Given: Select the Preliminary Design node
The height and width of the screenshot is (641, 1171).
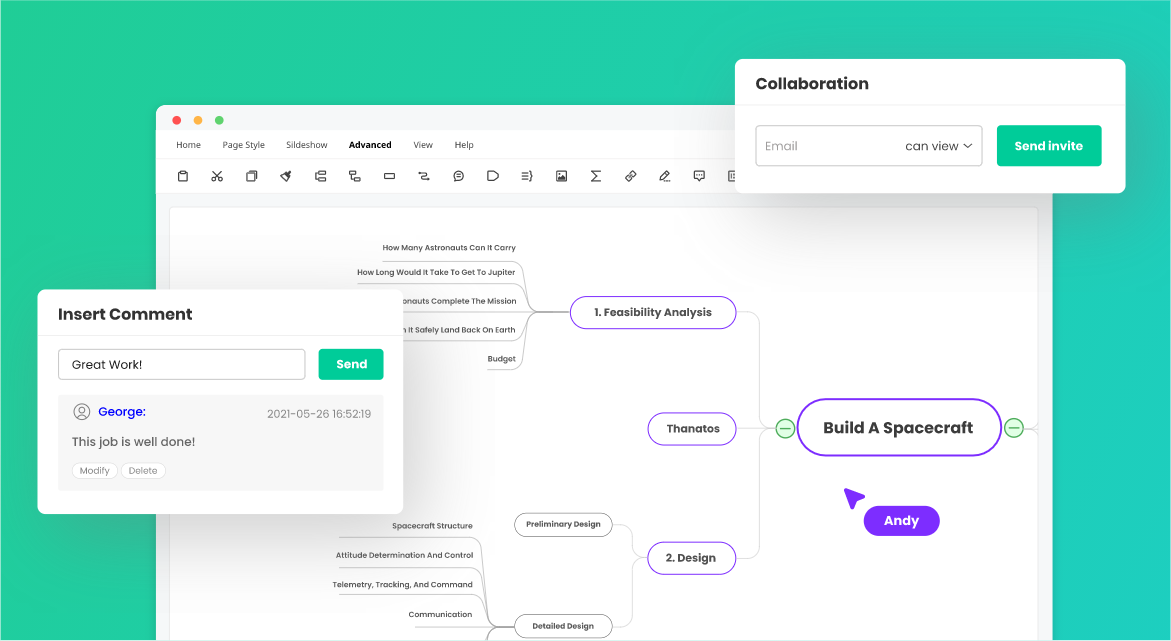Looking at the screenshot, I should pos(563,524).
